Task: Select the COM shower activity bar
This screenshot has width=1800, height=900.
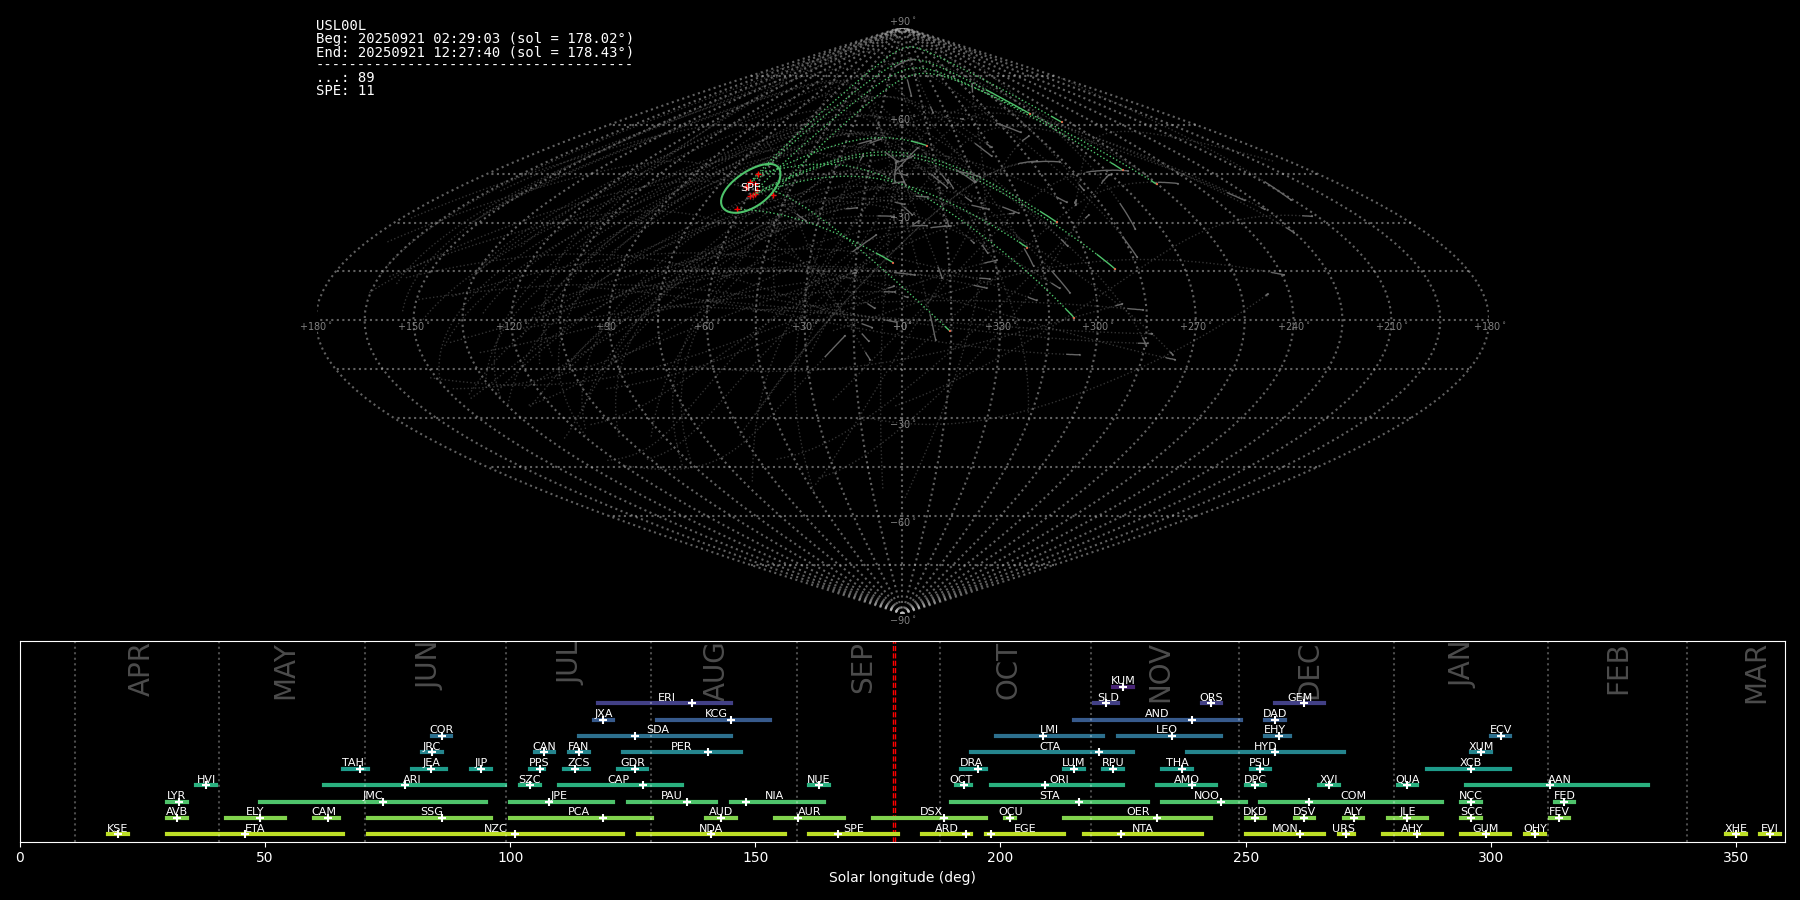Action: click(1350, 802)
